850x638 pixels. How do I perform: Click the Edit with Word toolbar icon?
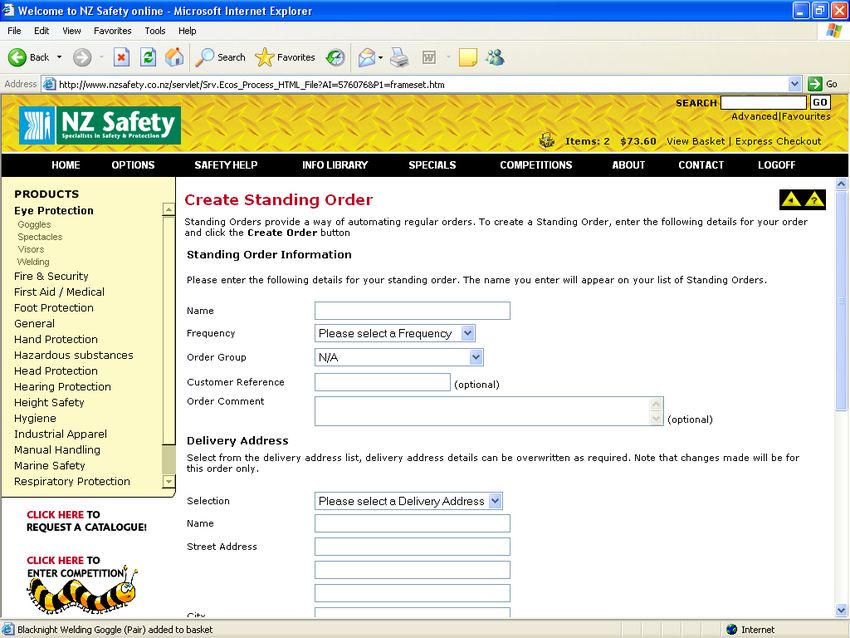click(429, 57)
